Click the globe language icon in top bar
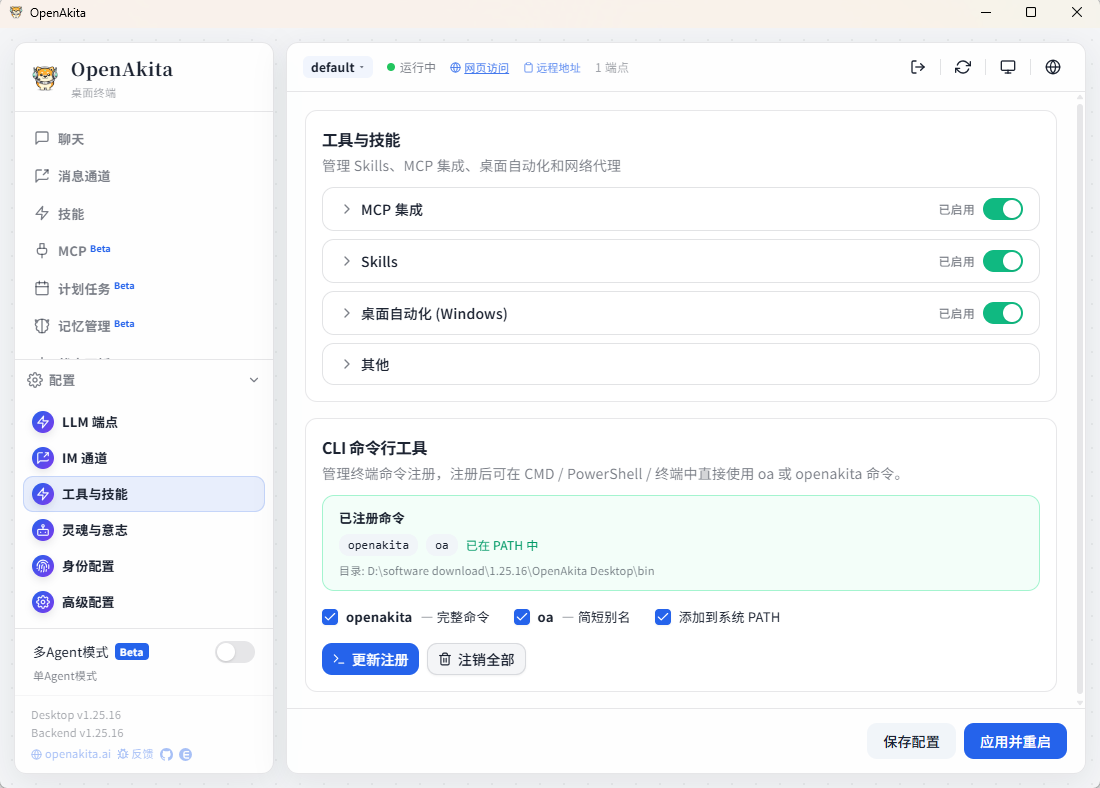 (x=1052, y=67)
